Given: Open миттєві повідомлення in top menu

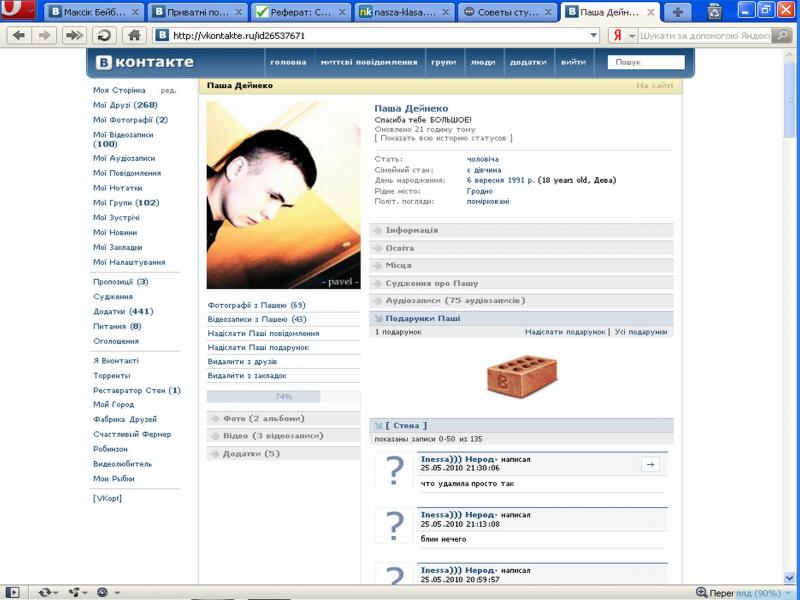Looking at the screenshot, I should pyautogui.click(x=369, y=62).
